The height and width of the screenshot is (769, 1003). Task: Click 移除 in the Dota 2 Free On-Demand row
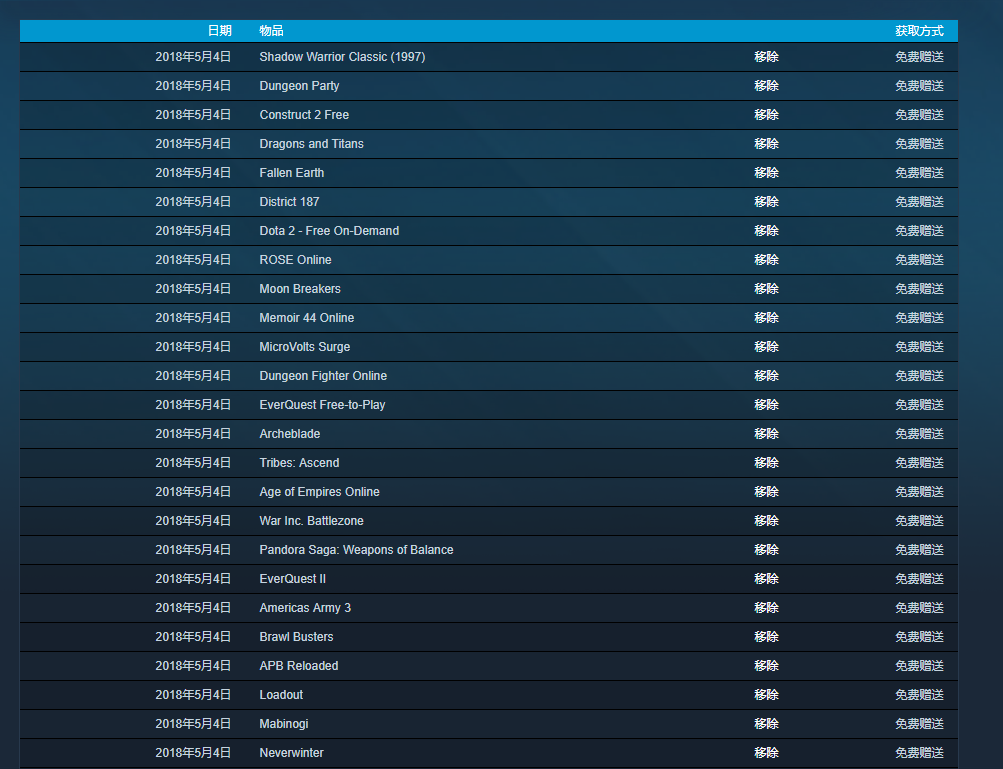coord(766,231)
